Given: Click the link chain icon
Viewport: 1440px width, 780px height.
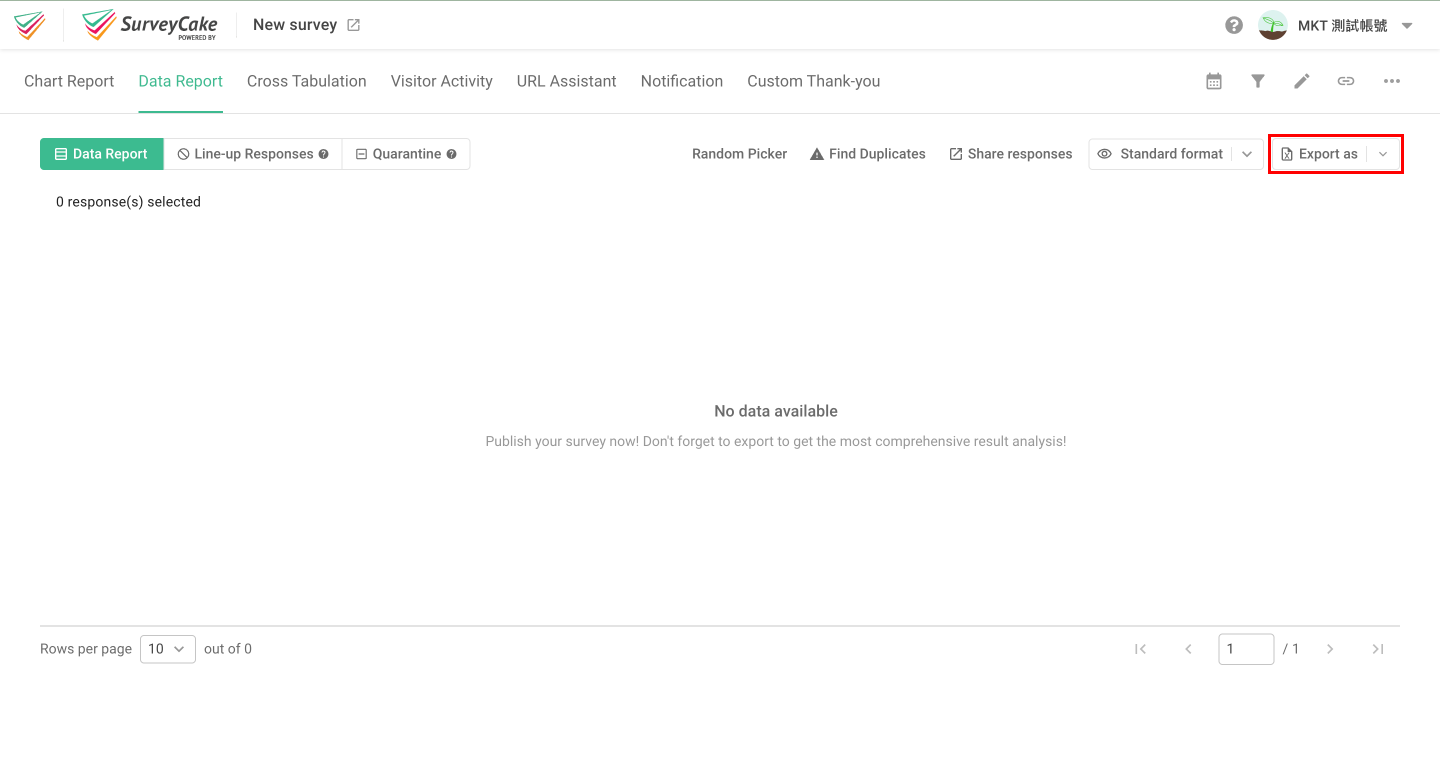Looking at the screenshot, I should (1346, 81).
